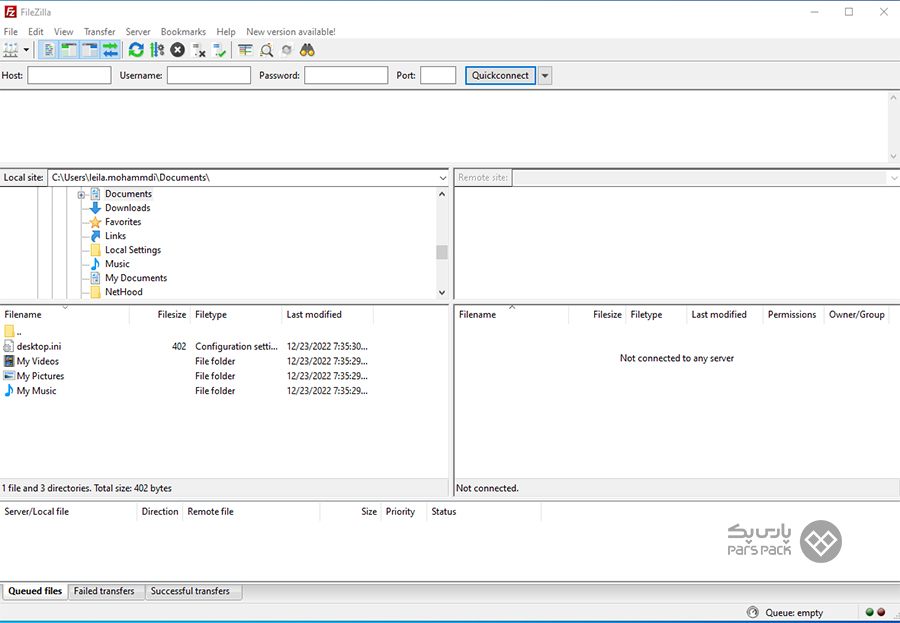This screenshot has width=900, height=623.
Task: Toggle transfer queue display icon
Action: click(x=110, y=51)
